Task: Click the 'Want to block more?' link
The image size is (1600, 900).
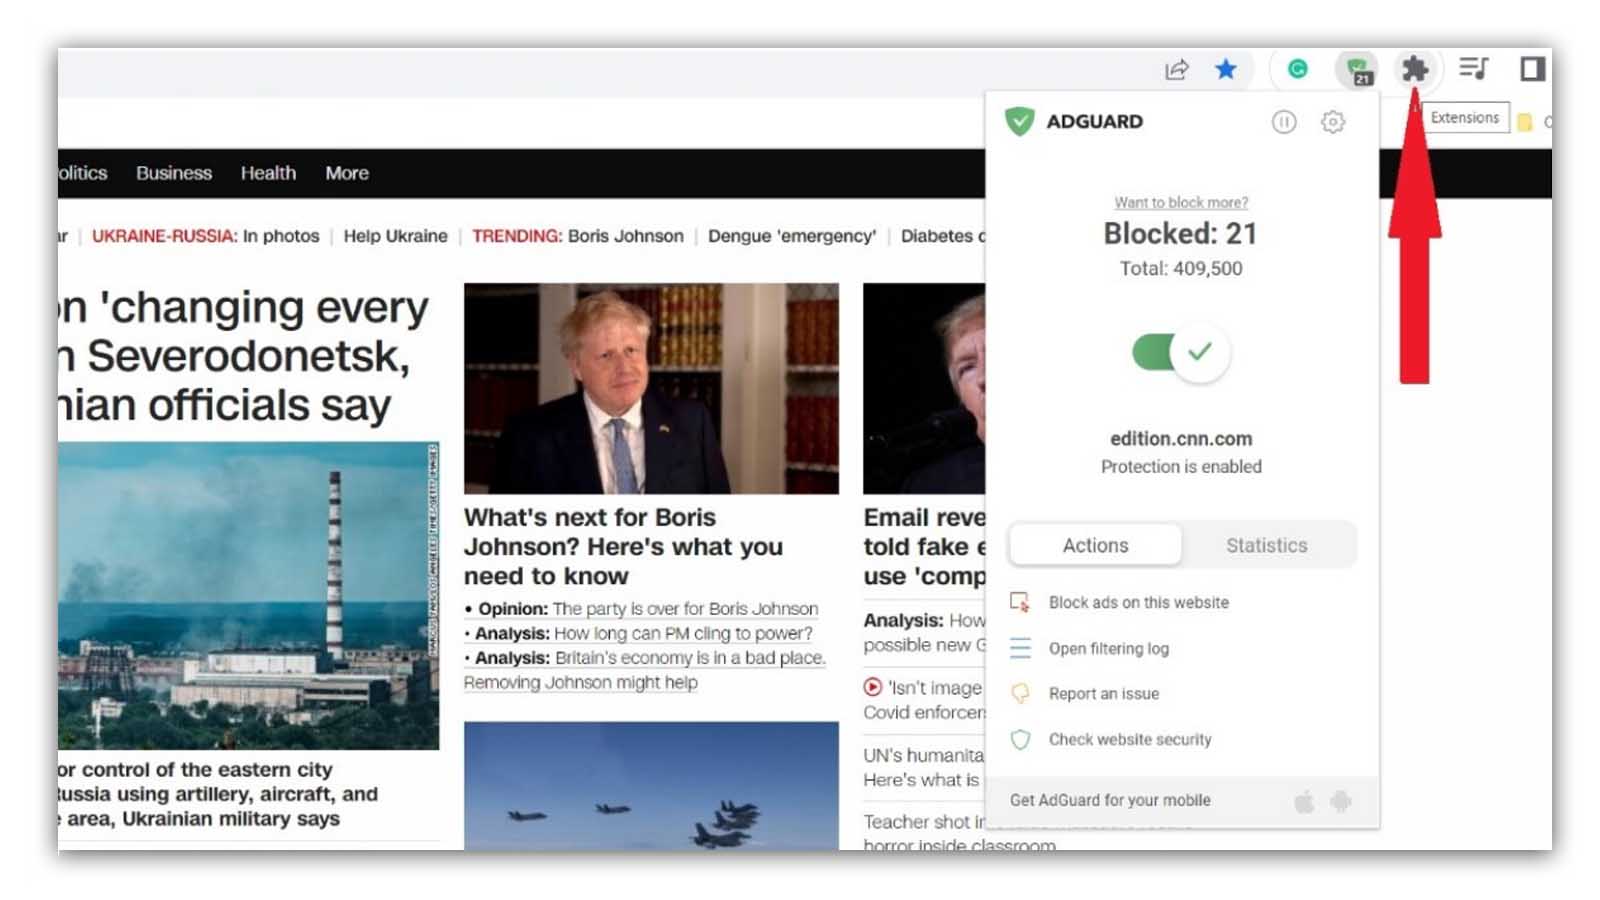Action: (1181, 202)
